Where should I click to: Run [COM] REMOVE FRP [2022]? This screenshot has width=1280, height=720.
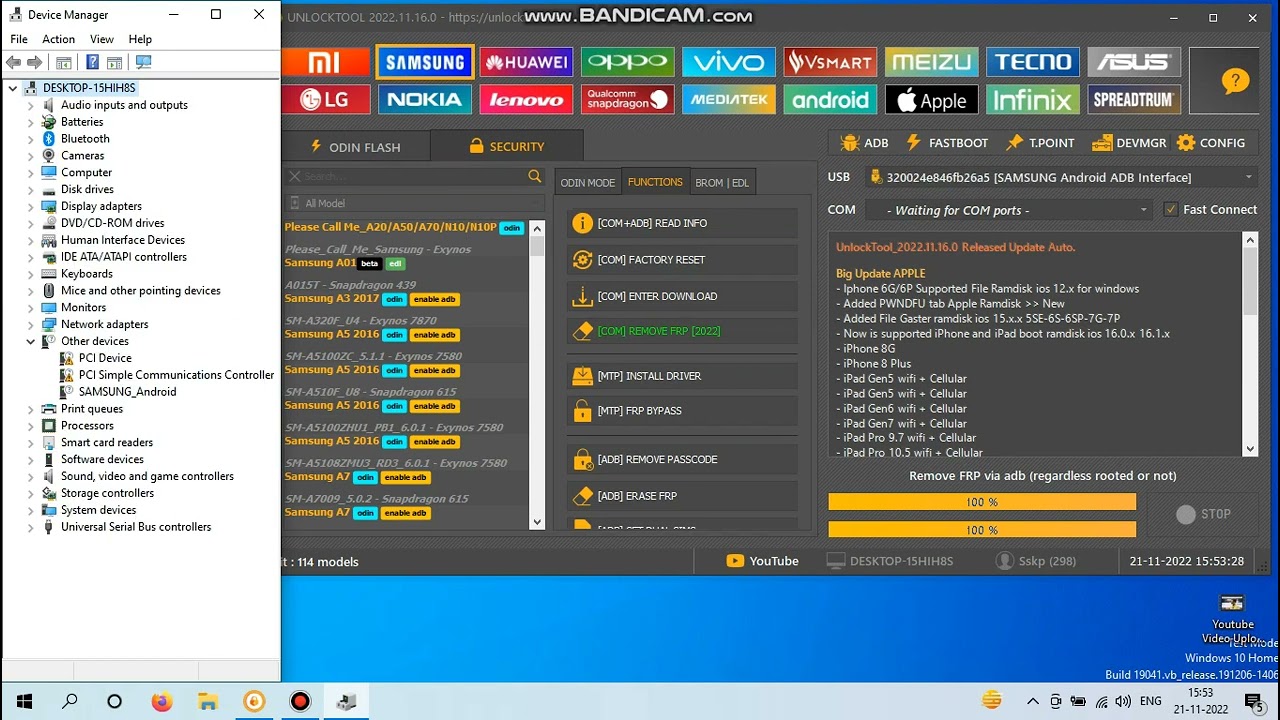682,331
